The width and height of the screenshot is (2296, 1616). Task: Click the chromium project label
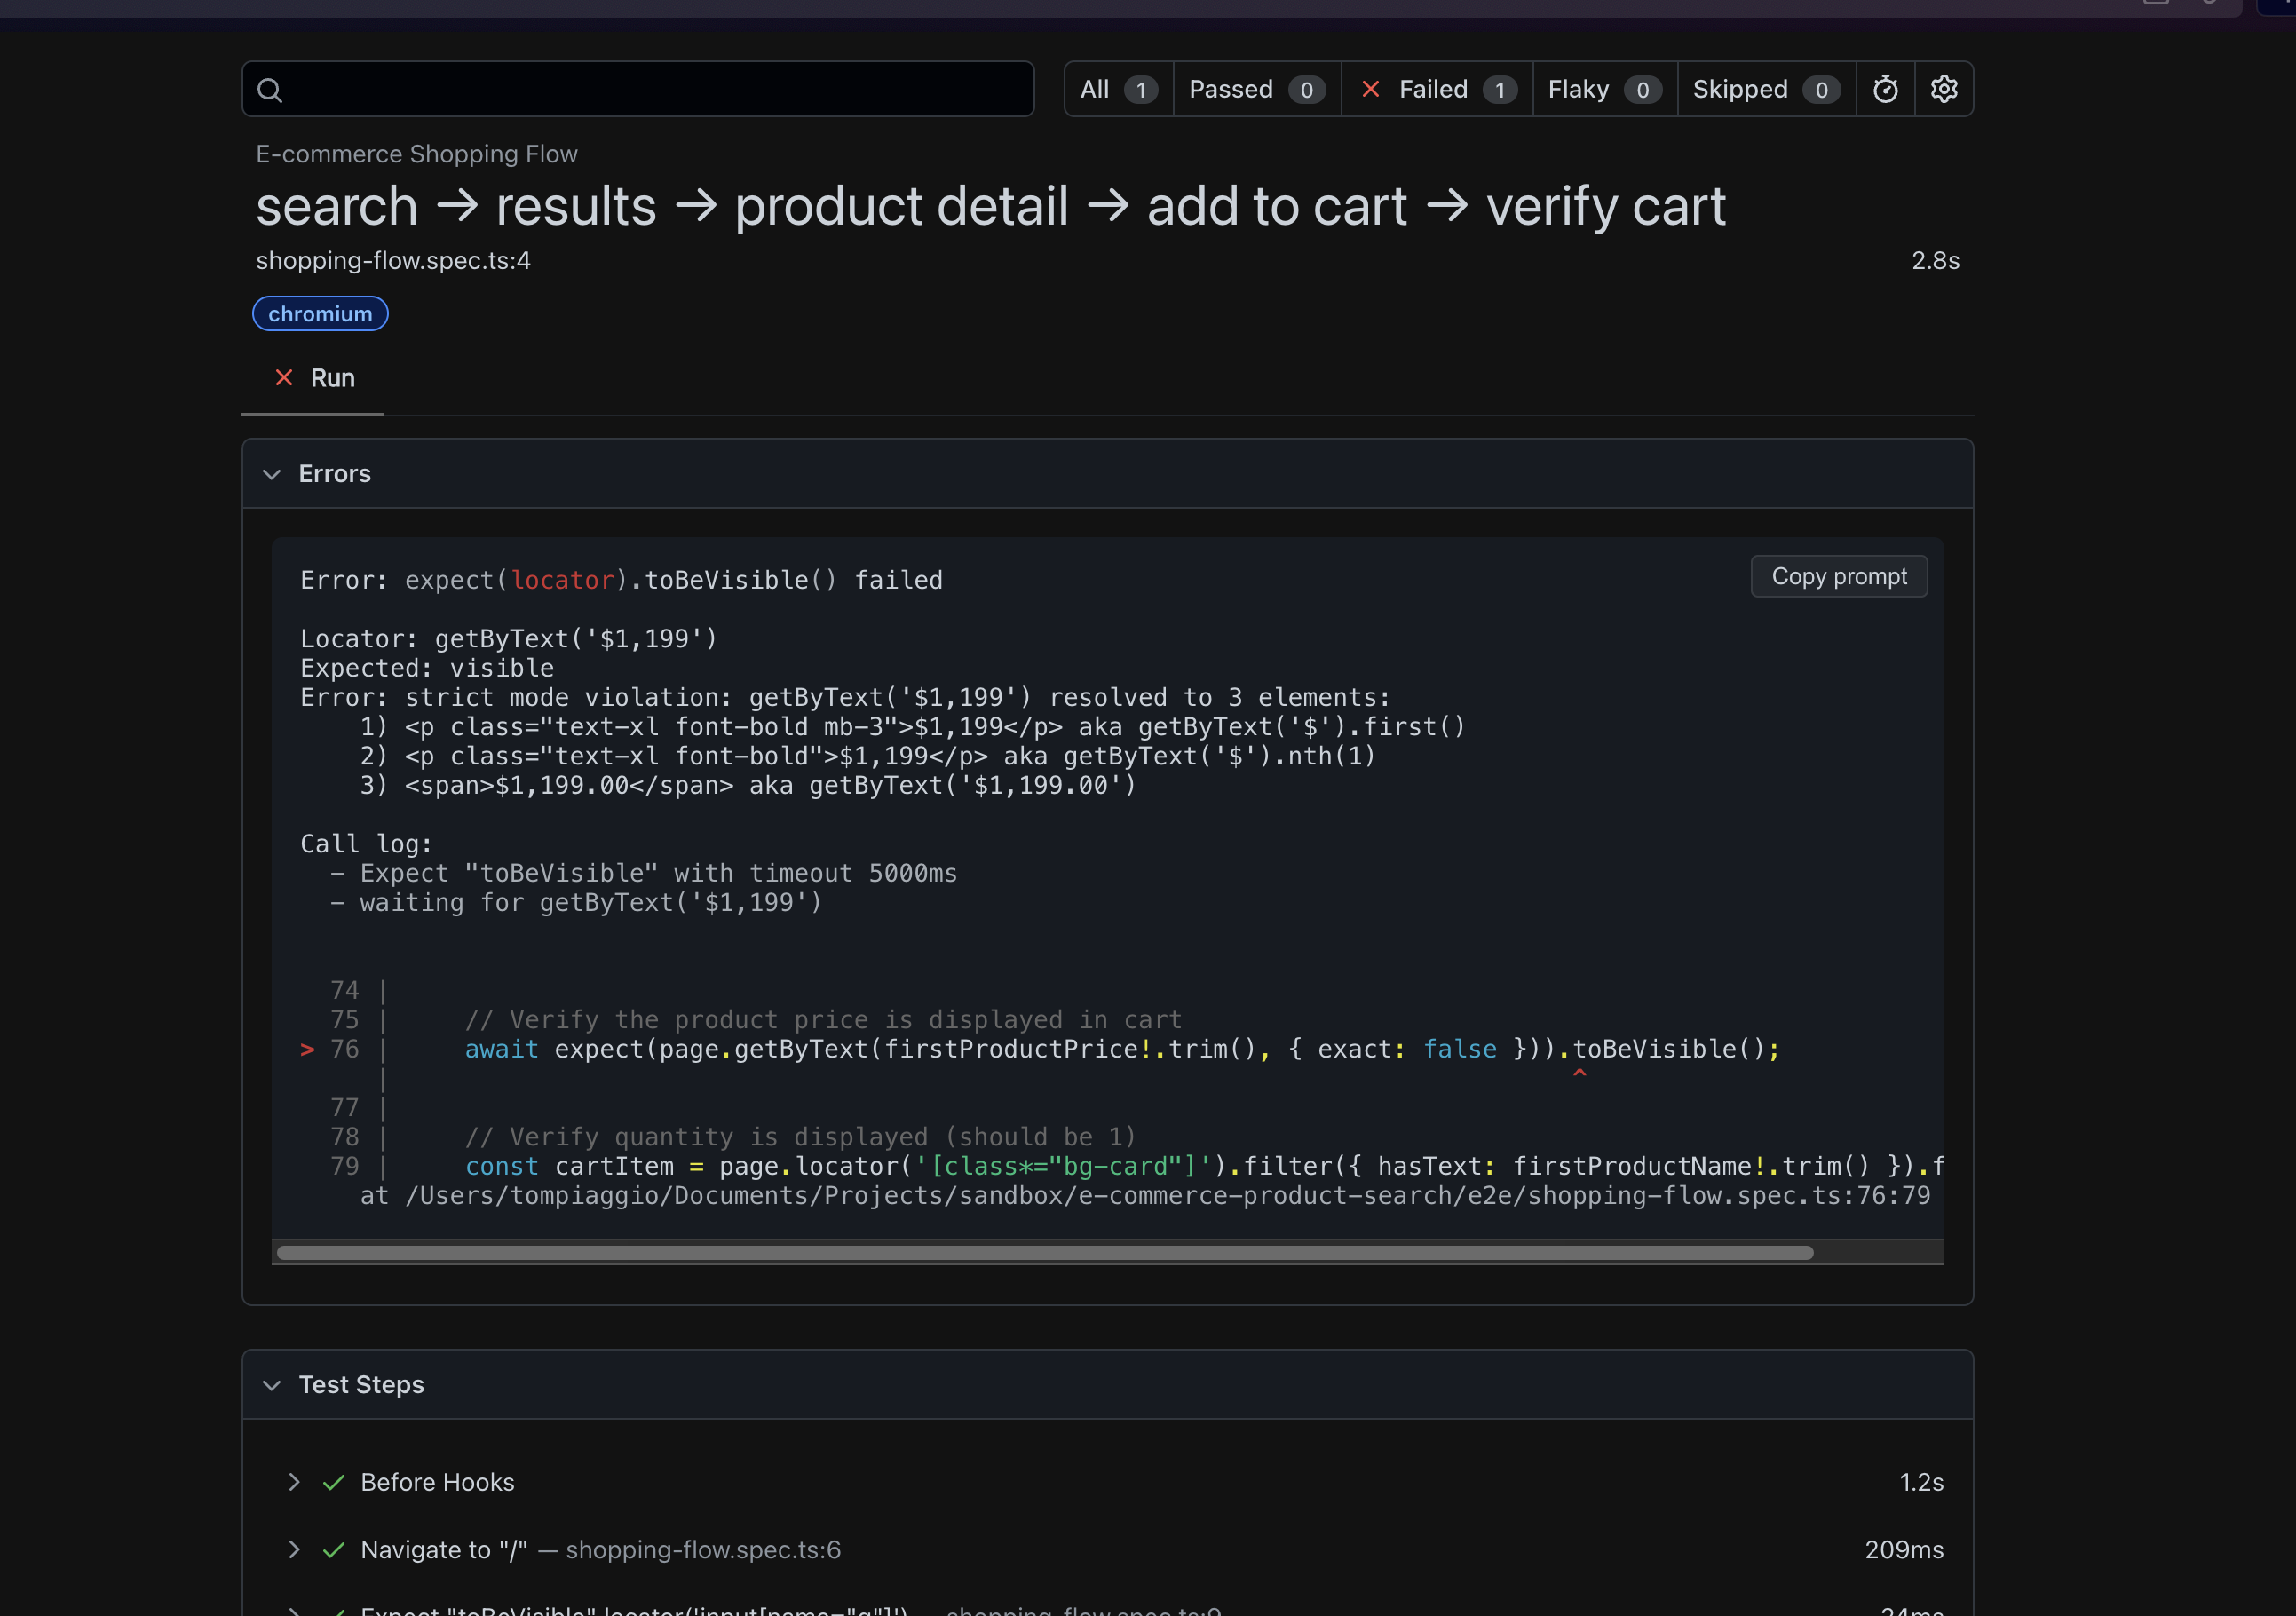(320, 314)
